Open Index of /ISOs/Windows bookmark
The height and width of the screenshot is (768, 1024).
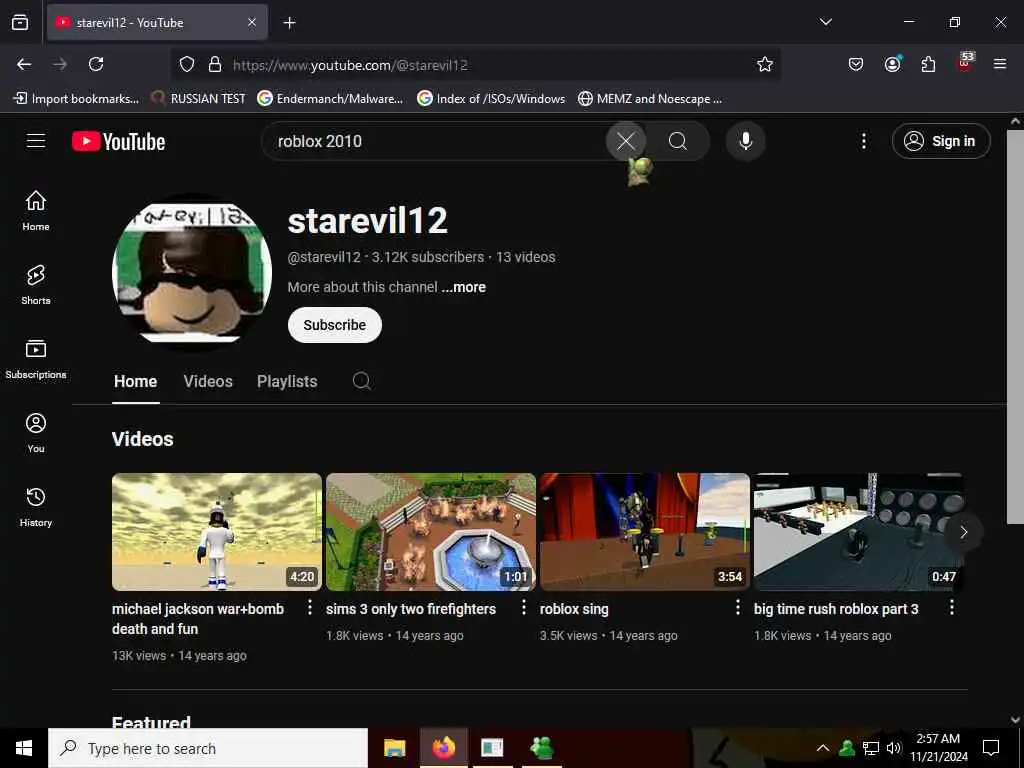tap(491, 99)
